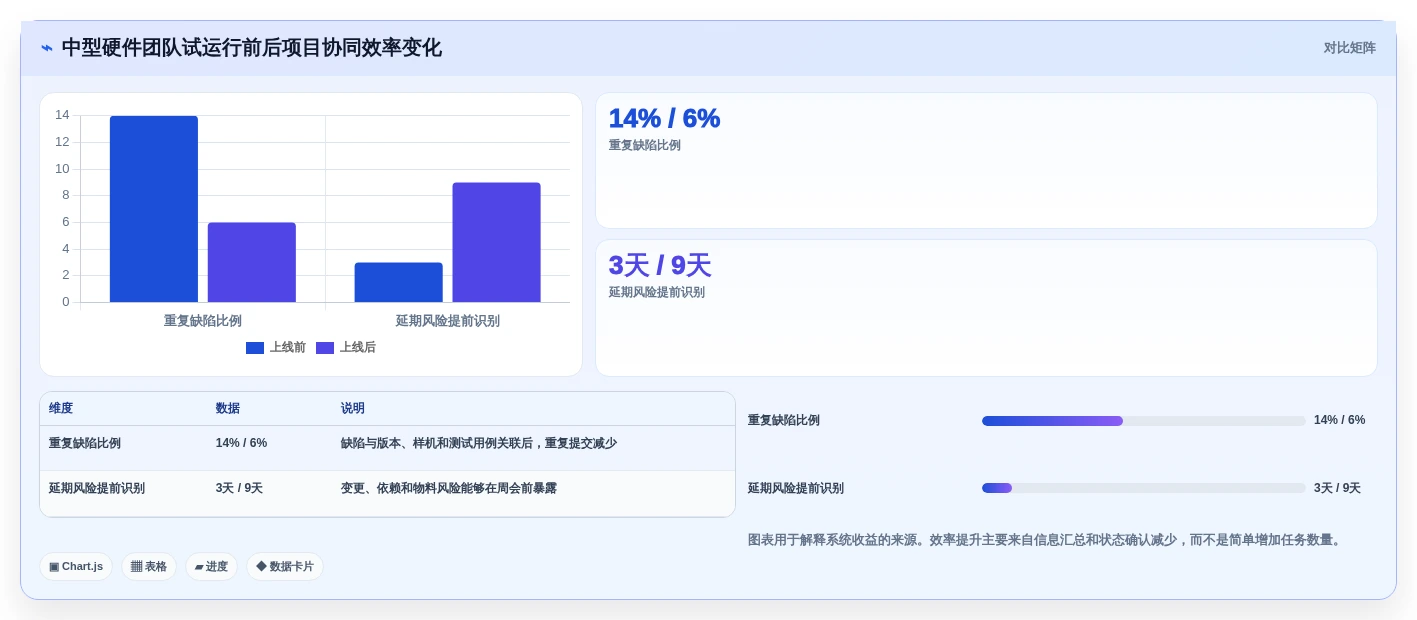The height and width of the screenshot is (620, 1417).
Task: Click the 上线后 legend label text
Action: point(358,348)
